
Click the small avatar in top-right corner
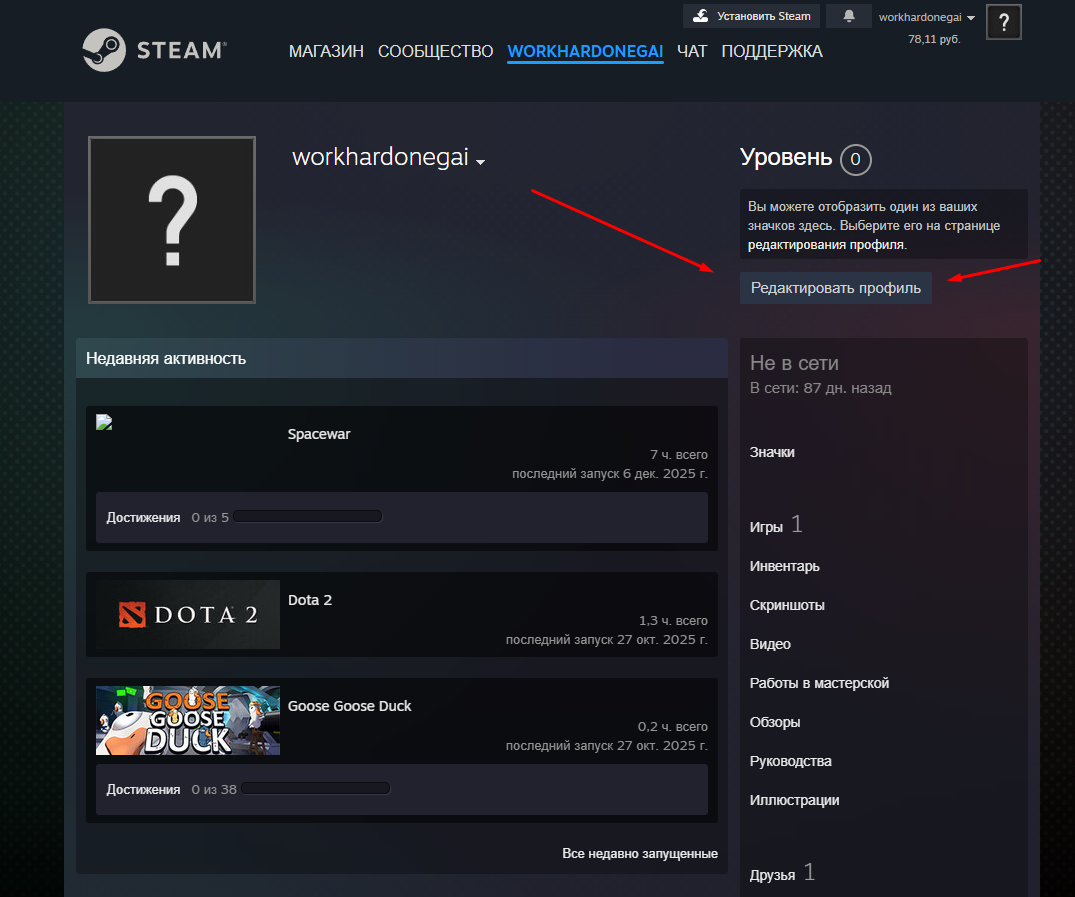(x=1003, y=21)
